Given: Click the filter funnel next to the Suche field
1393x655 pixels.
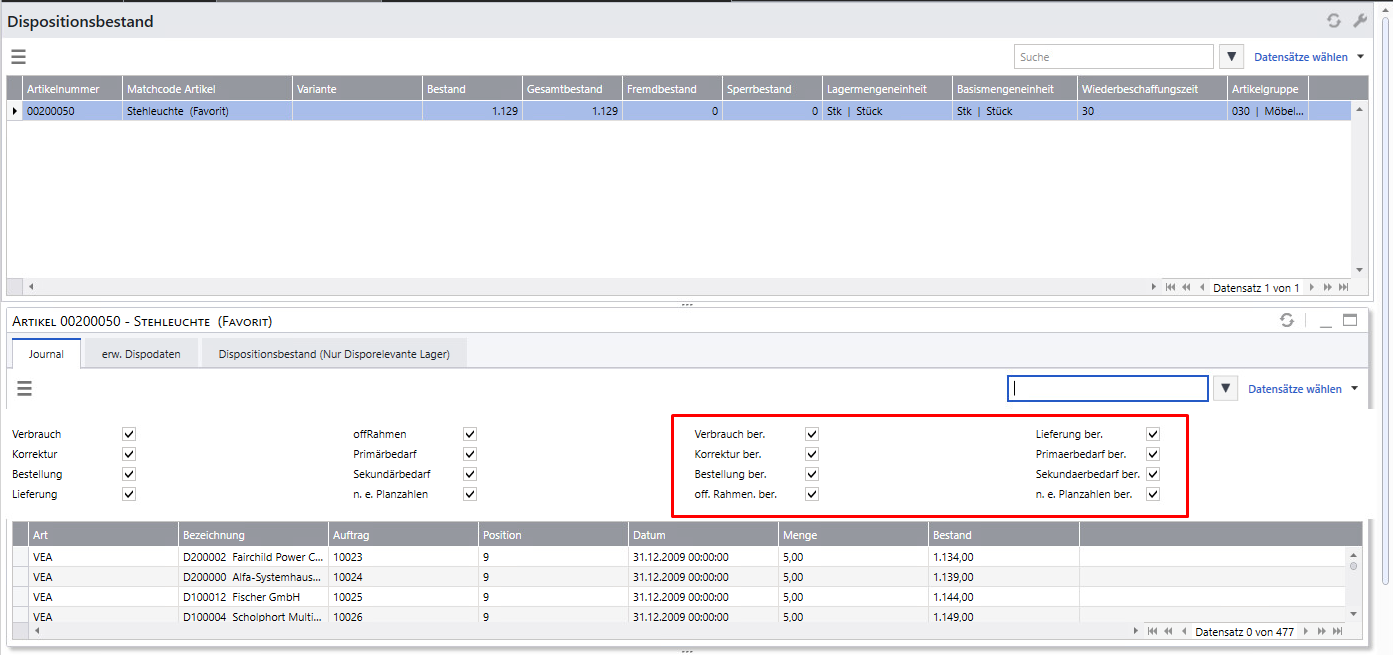Looking at the screenshot, I should [x=1232, y=57].
